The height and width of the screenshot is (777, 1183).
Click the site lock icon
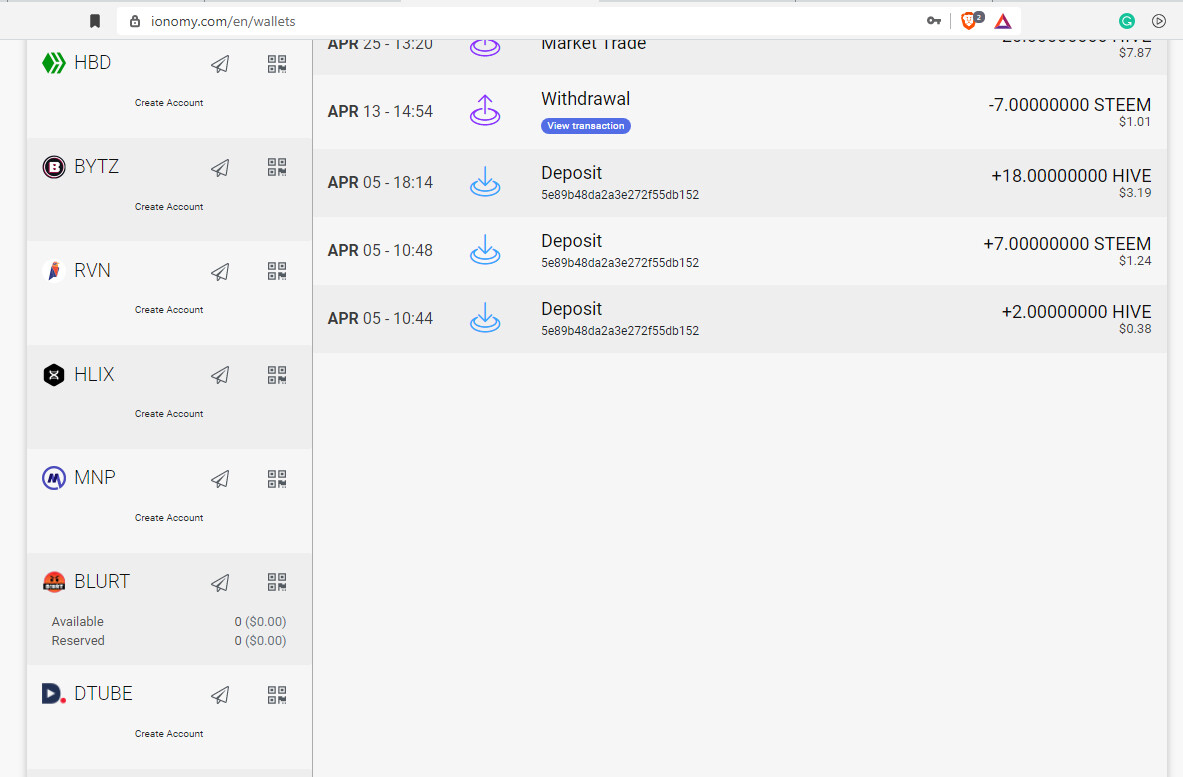coord(135,21)
